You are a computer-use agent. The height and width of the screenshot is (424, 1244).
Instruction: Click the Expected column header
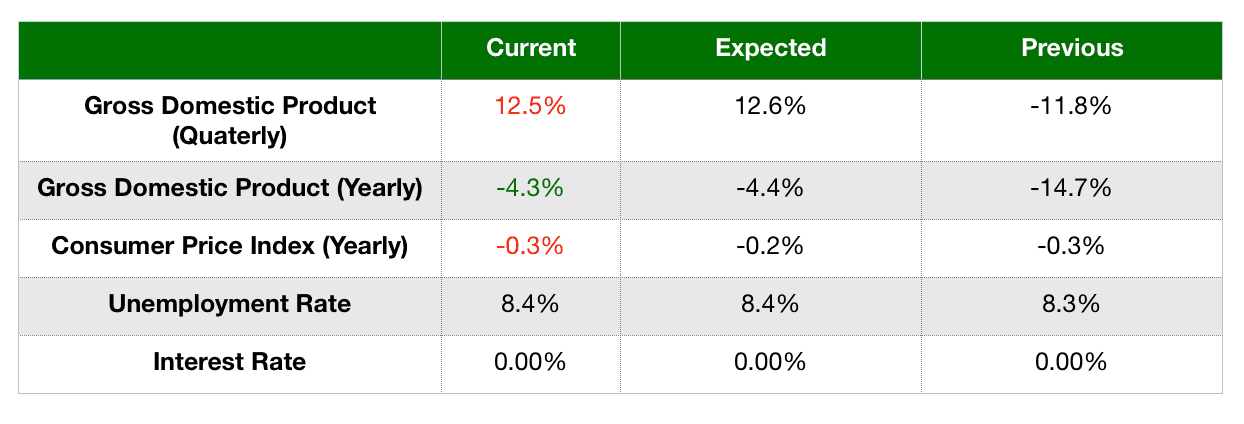pyautogui.click(x=771, y=48)
